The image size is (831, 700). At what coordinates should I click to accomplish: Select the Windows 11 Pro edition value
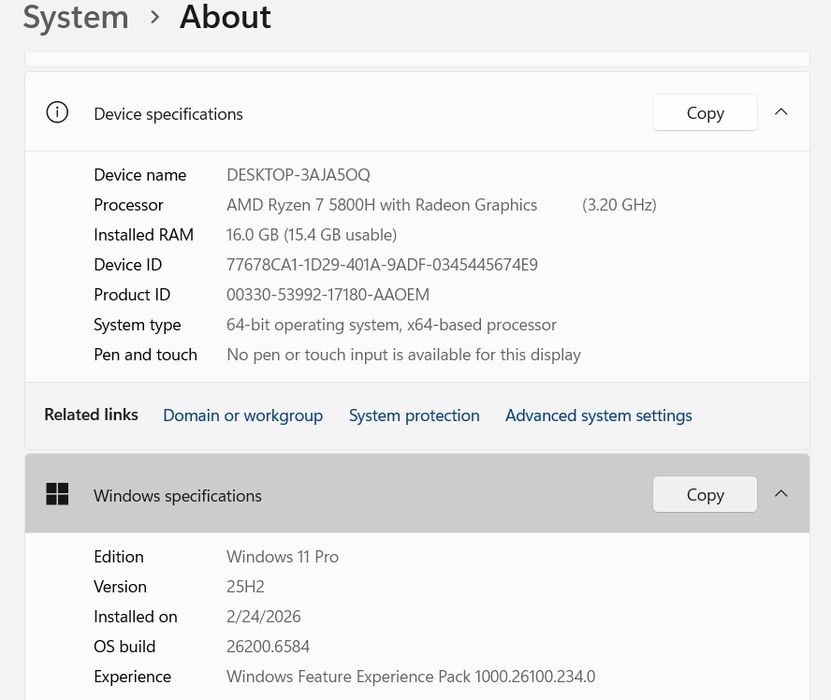(282, 556)
